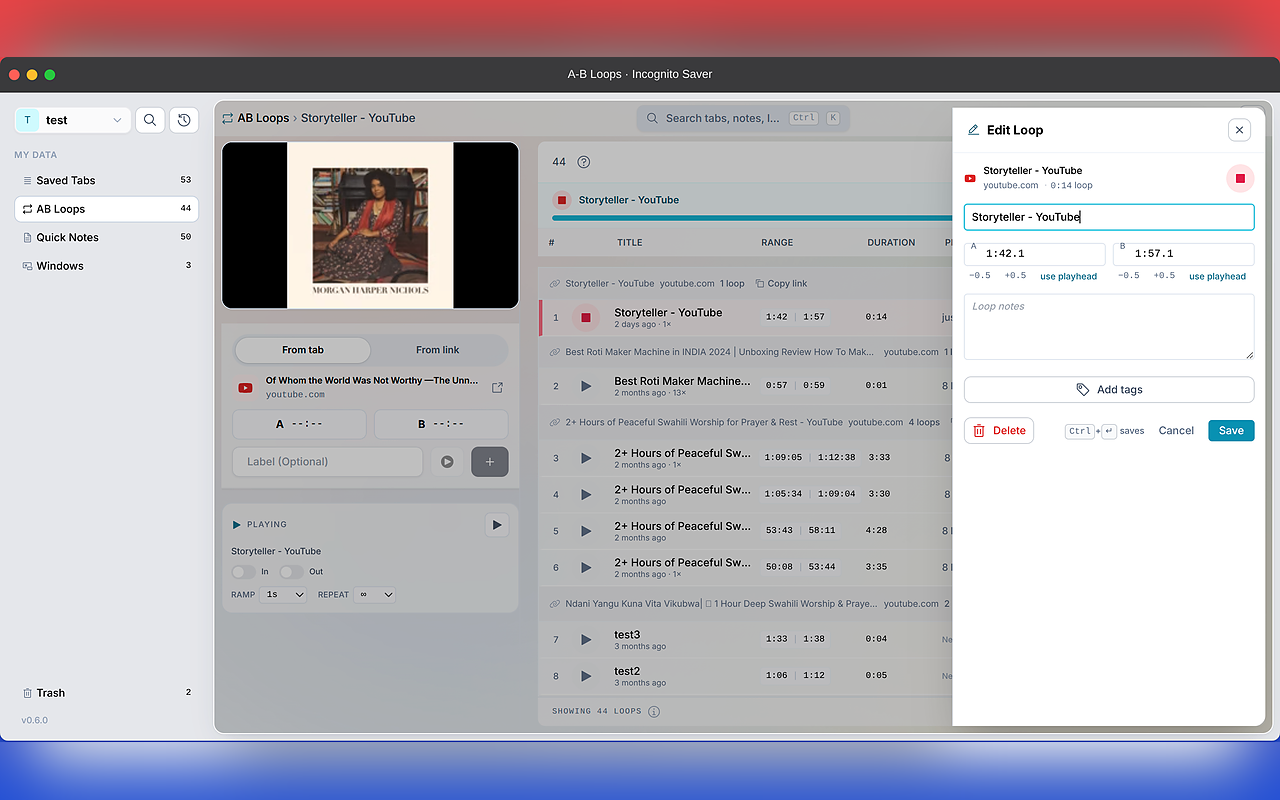Play the test2 loop

point(586,676)
